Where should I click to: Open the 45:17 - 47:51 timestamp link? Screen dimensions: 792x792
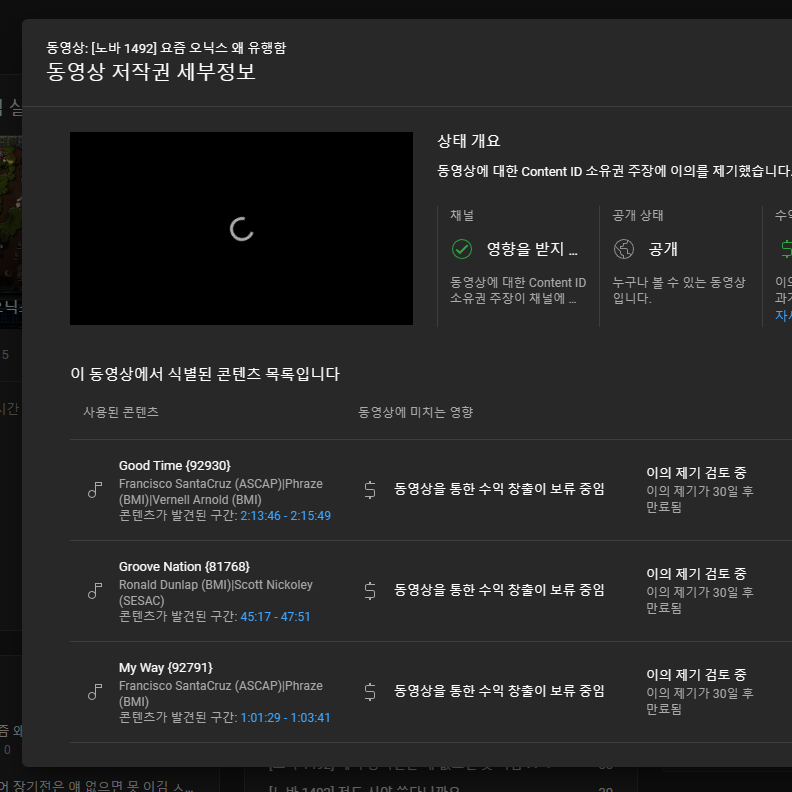[x=275, y=617]
